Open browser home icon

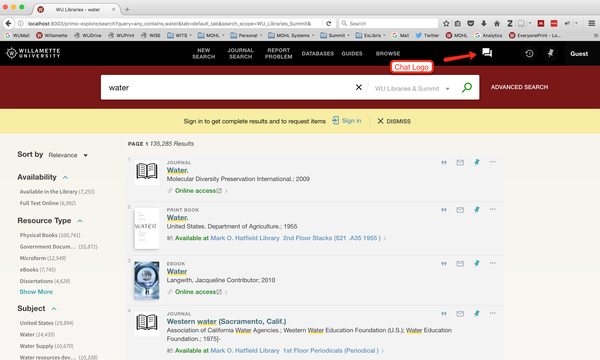pyautogui.click(x=497, y=23)
